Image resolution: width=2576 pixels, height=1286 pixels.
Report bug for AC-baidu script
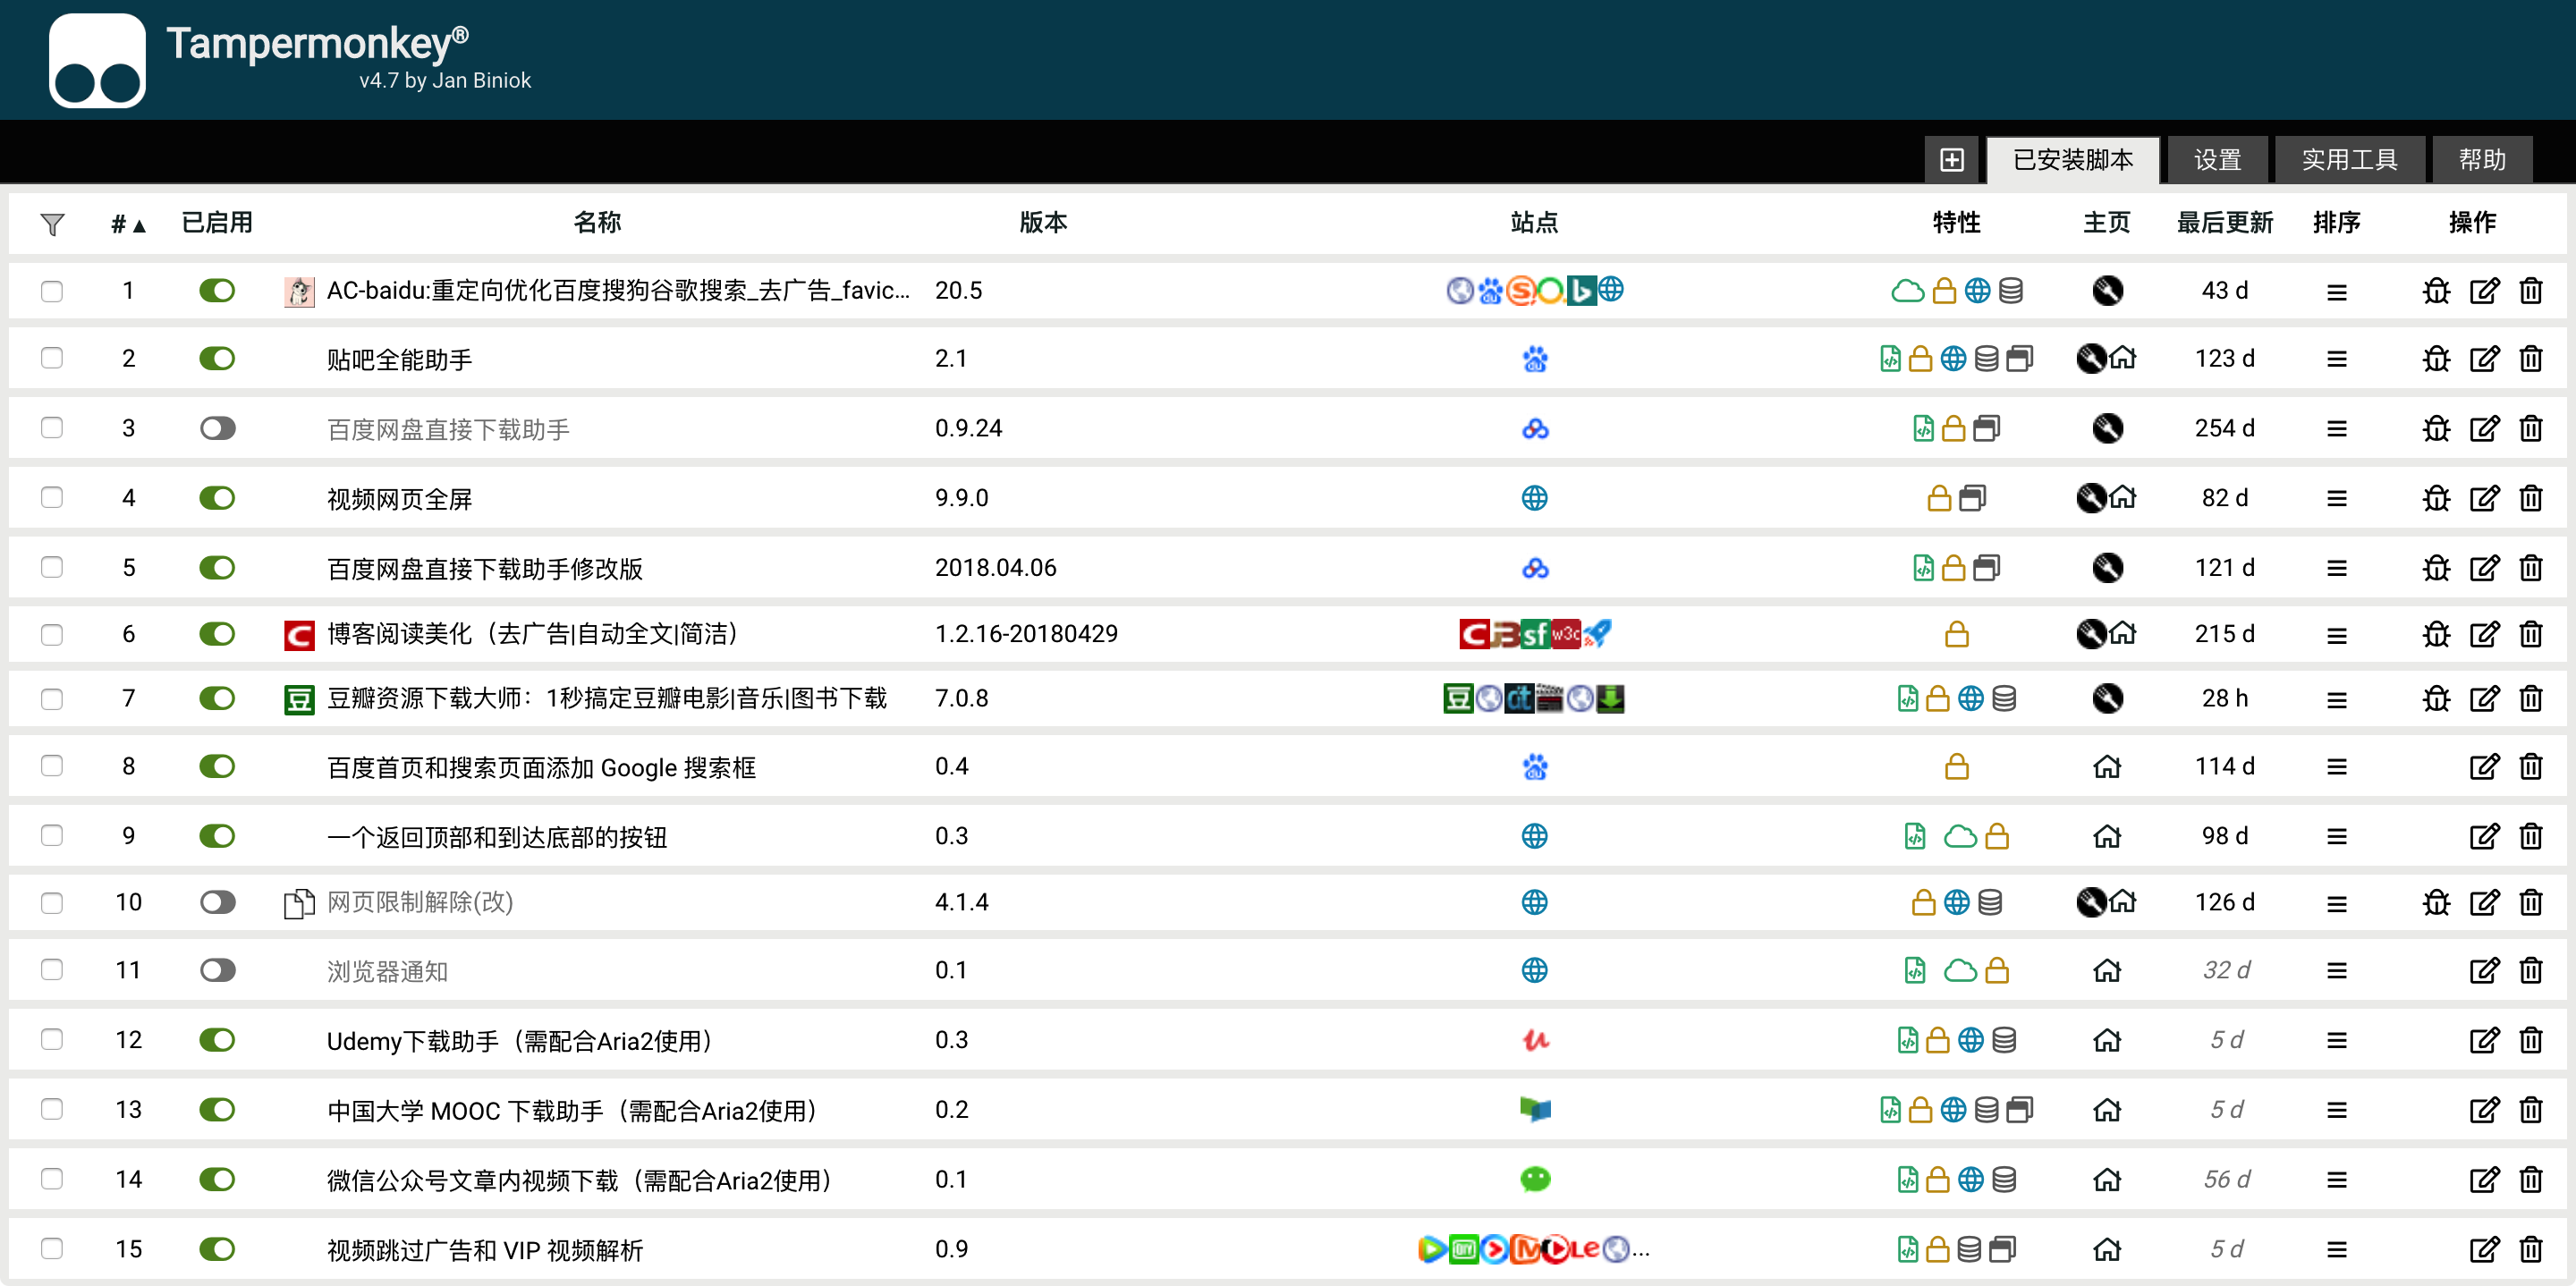pos(2437,291)
